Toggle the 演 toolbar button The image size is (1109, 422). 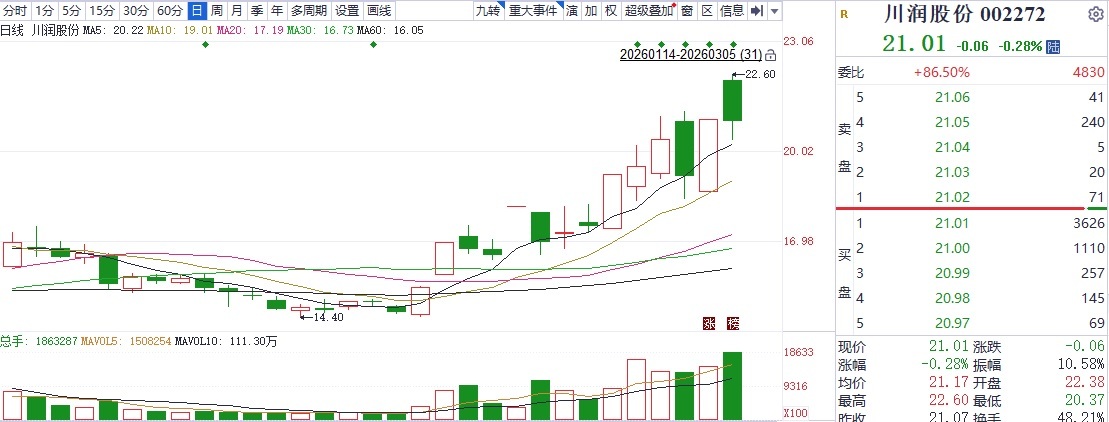pyautogui.click(x=572, y=11)
